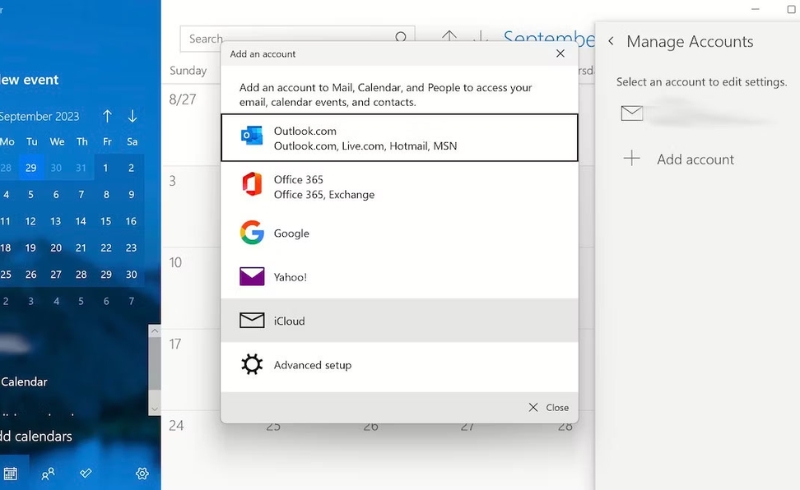The height and width of the screenshot is (490, 800).
Task: Select date 22 in mini calendar
Action: pos(106,248)
